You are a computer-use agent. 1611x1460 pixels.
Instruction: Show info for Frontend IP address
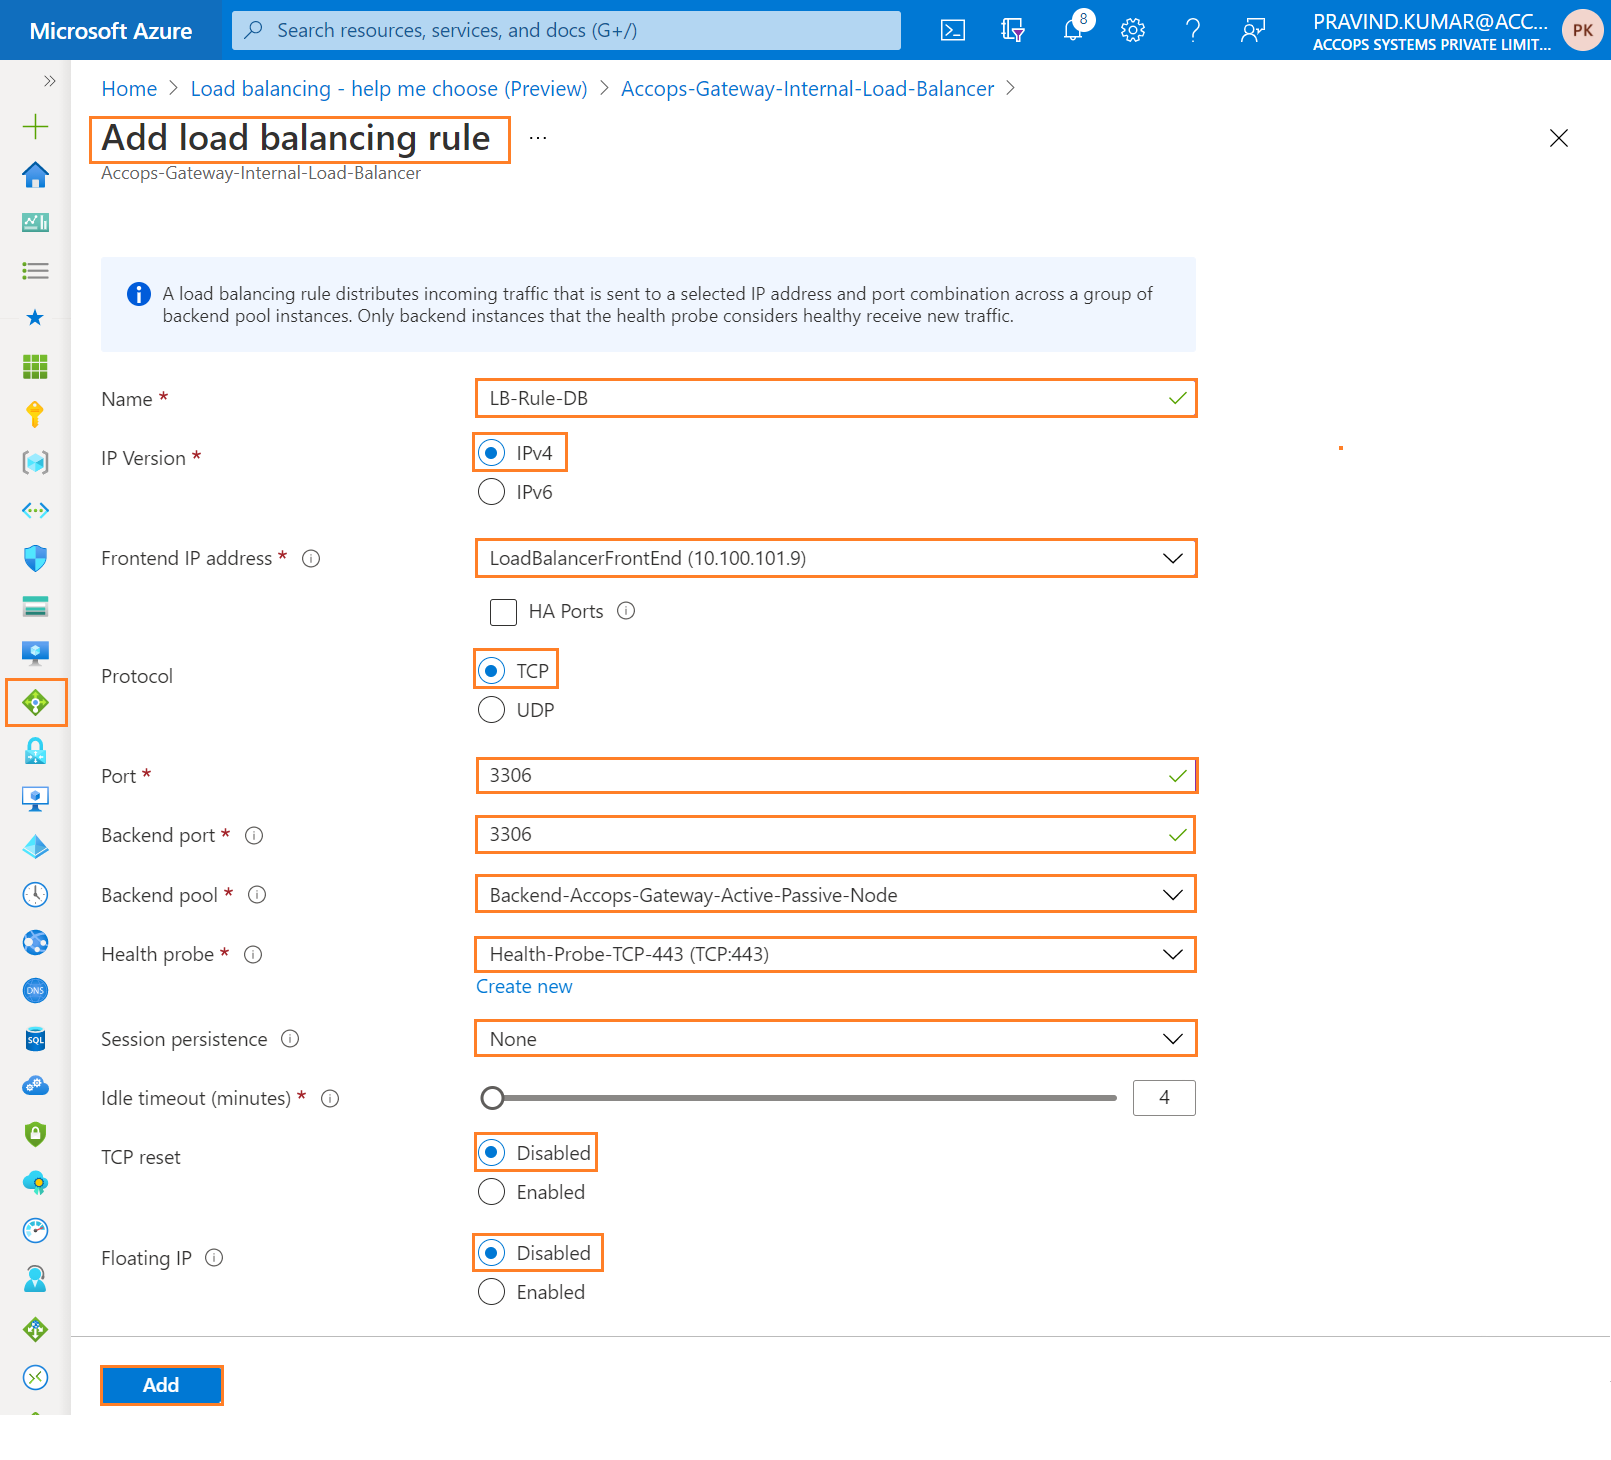pyautogui.click(x=311, y=558)
